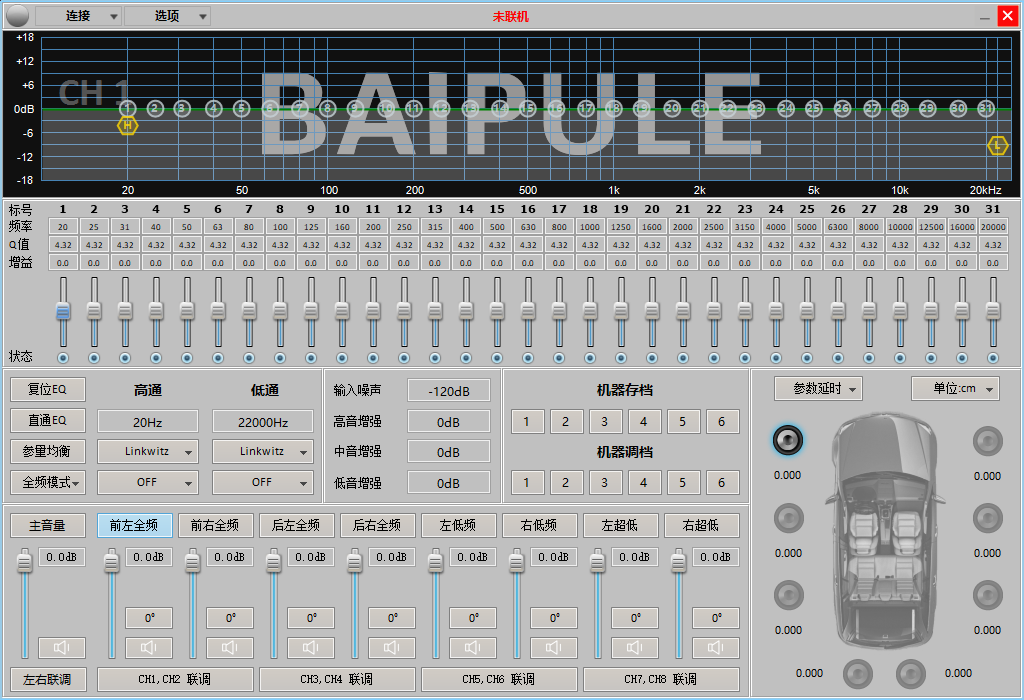
Task: Toggle the 状态 radio for band 16
Action: pos(528,358)
